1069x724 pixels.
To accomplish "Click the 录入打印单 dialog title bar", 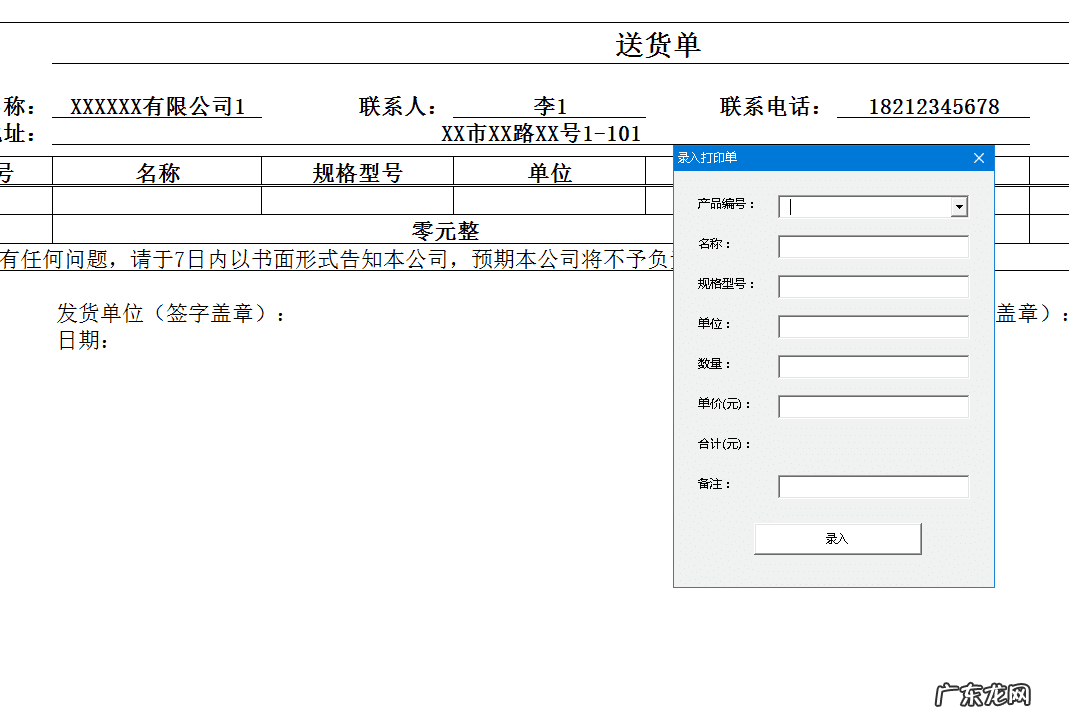I will coord(820,158).
